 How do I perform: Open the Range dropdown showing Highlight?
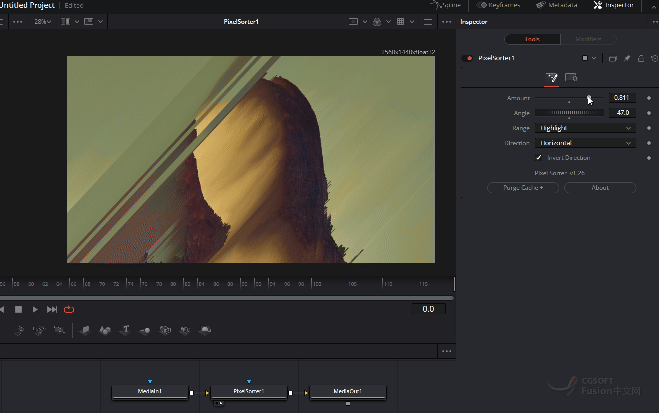tap(585, 128)
